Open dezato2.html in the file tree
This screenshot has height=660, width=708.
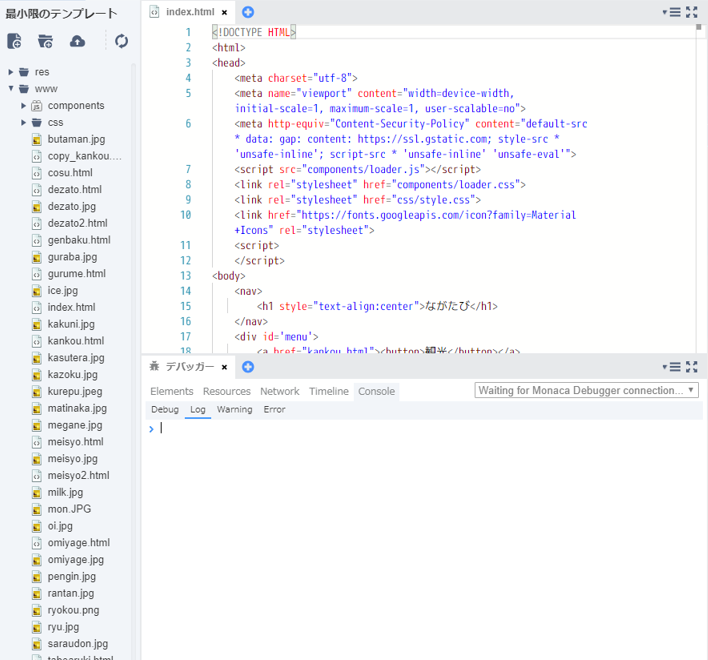tap(78, 223)
